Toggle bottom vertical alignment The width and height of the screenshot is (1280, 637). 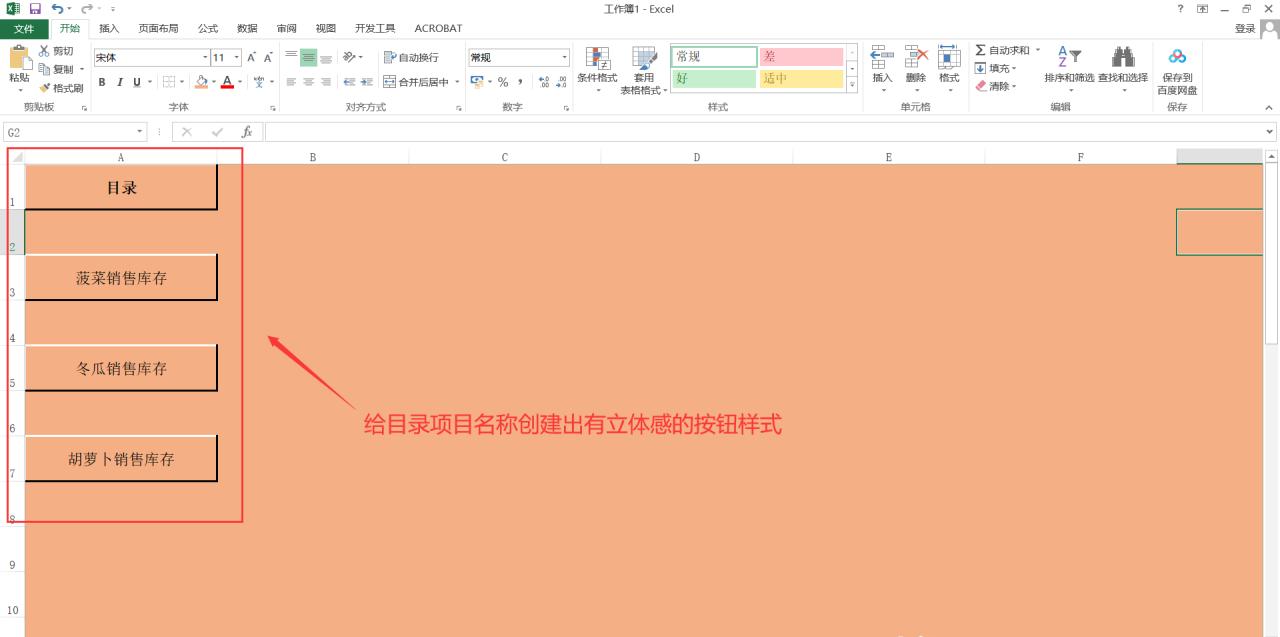(x=326, y=58)
